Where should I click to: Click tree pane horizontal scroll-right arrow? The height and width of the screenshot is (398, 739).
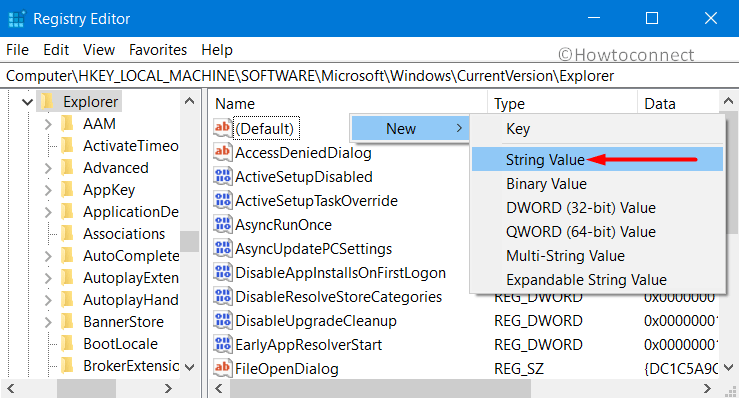(x=168, y=388)
